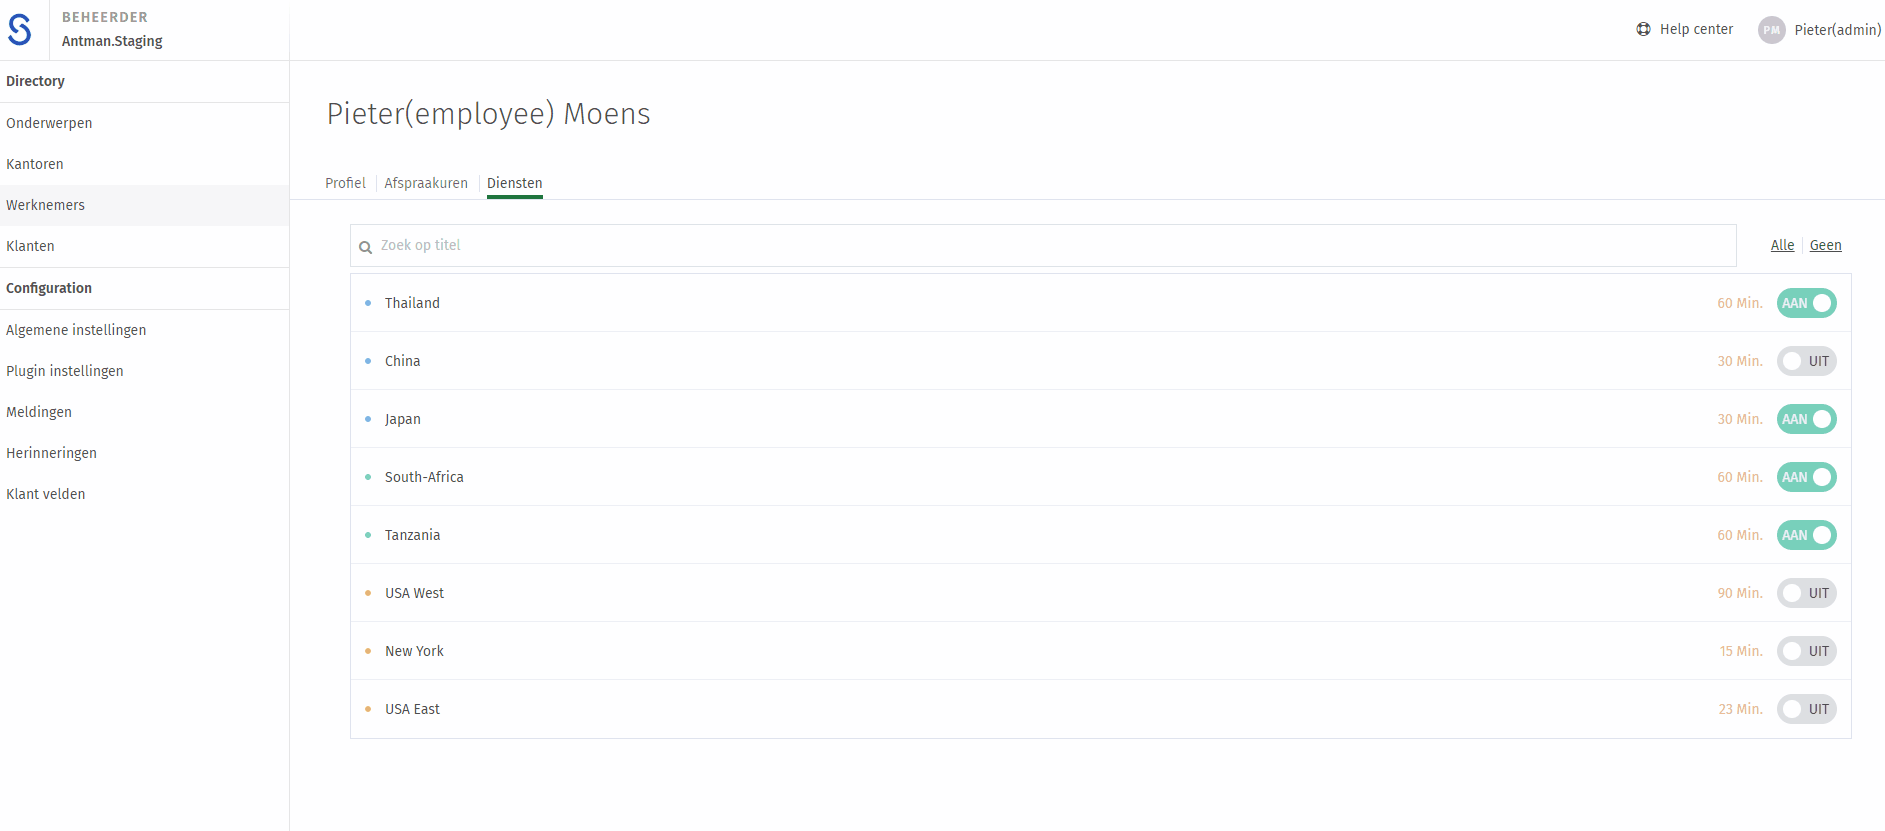Screen dimensions: 1885x831
Task: Click the search magnifier icon
Action: click(x=366, y=247)
